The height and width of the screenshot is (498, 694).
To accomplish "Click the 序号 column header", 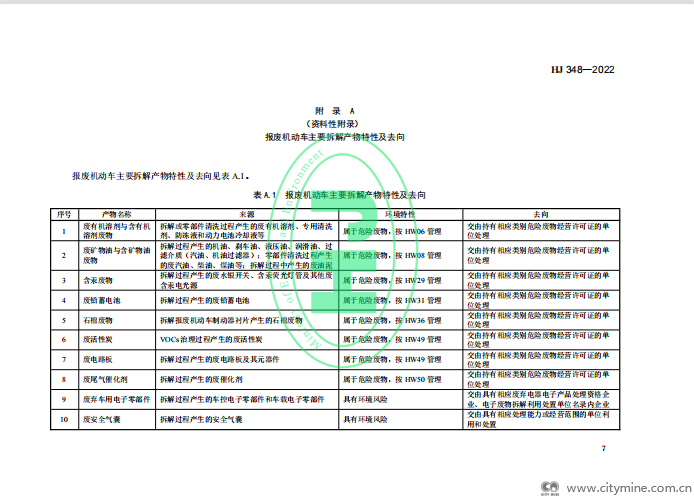I will click(63, 214).
